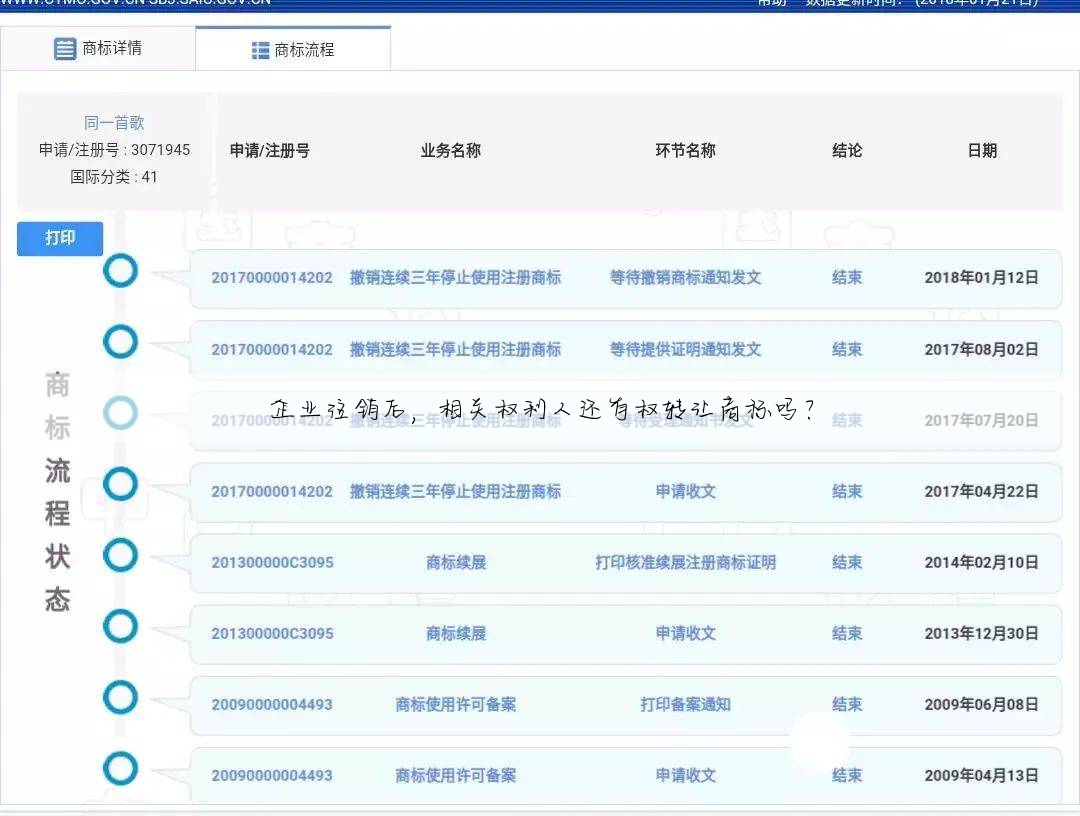
Task: Click 商标使用许可备案 in the 2009年06月08日 row
Action: click(x=455, y=704)
